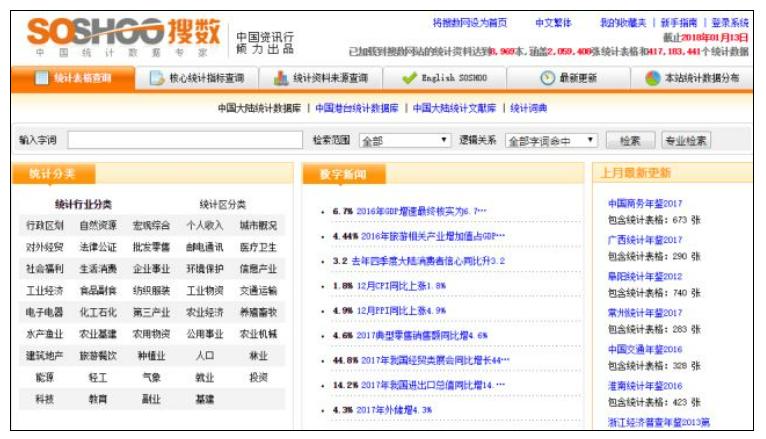Select 中国大陆统计数据库
This screenshot has width=766, height=439.
coord(259,108)
